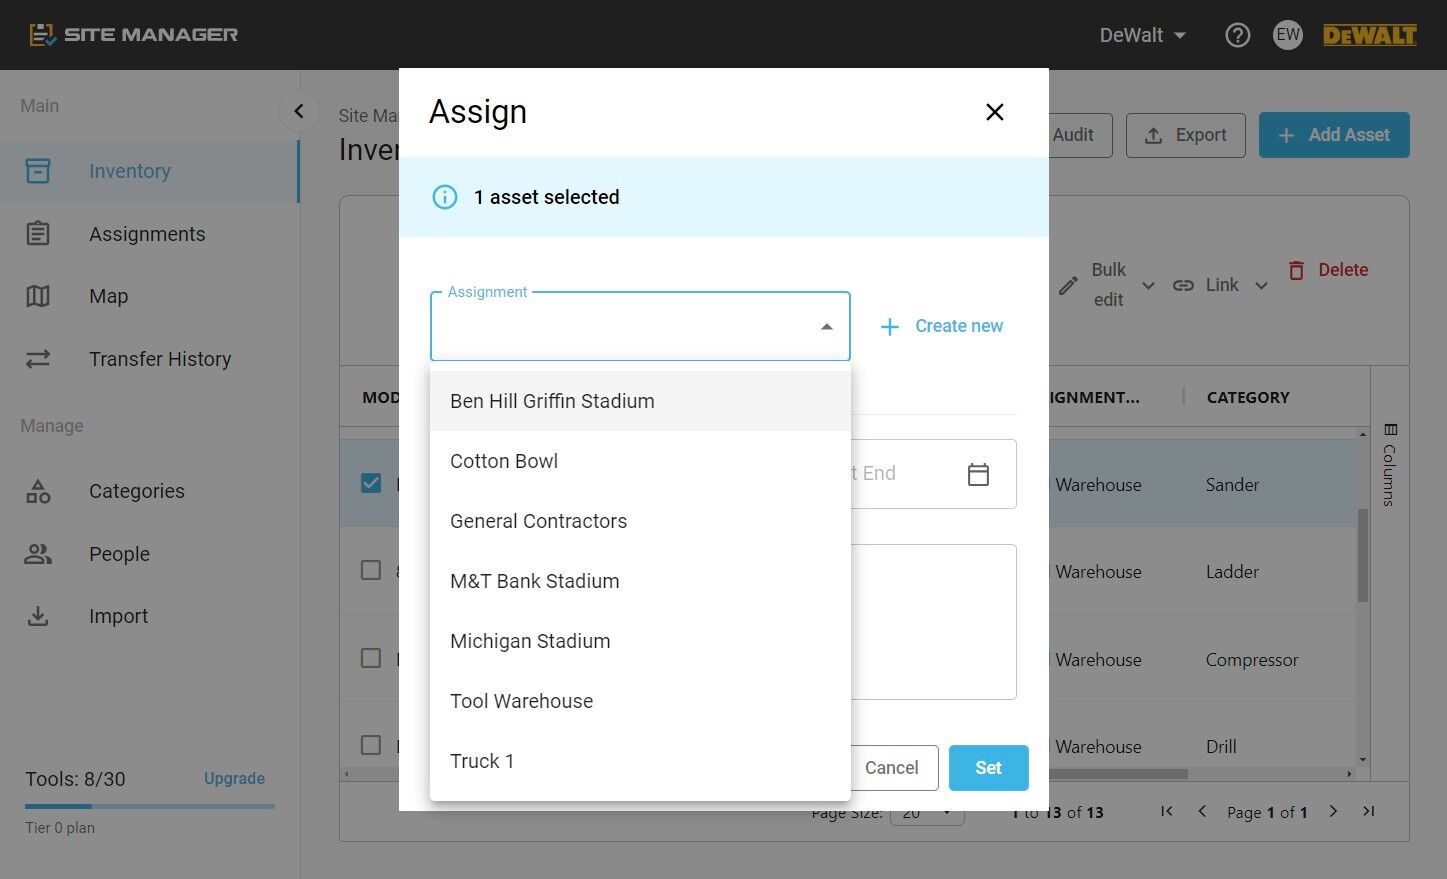
Task: Open the Columns side panel
Action: coord(1390,465)
